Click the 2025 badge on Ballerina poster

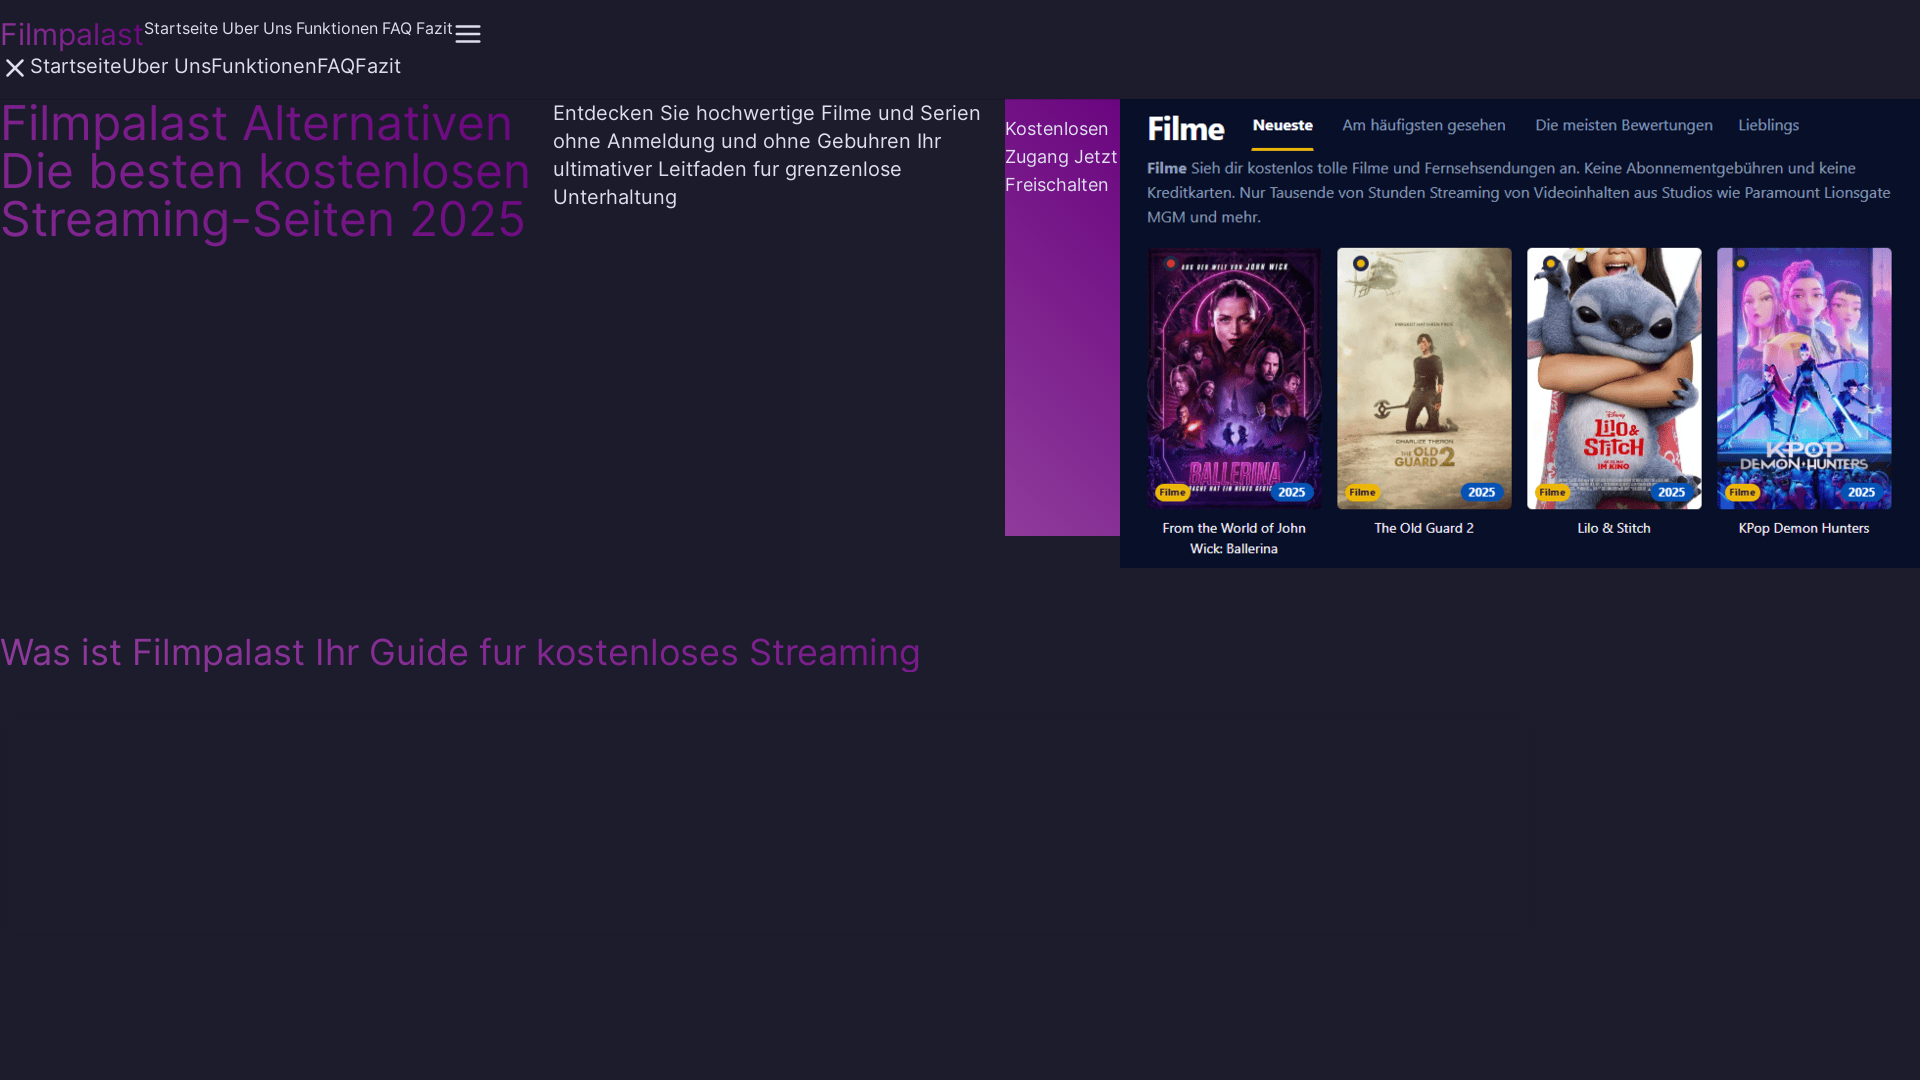pos(1292,492)
